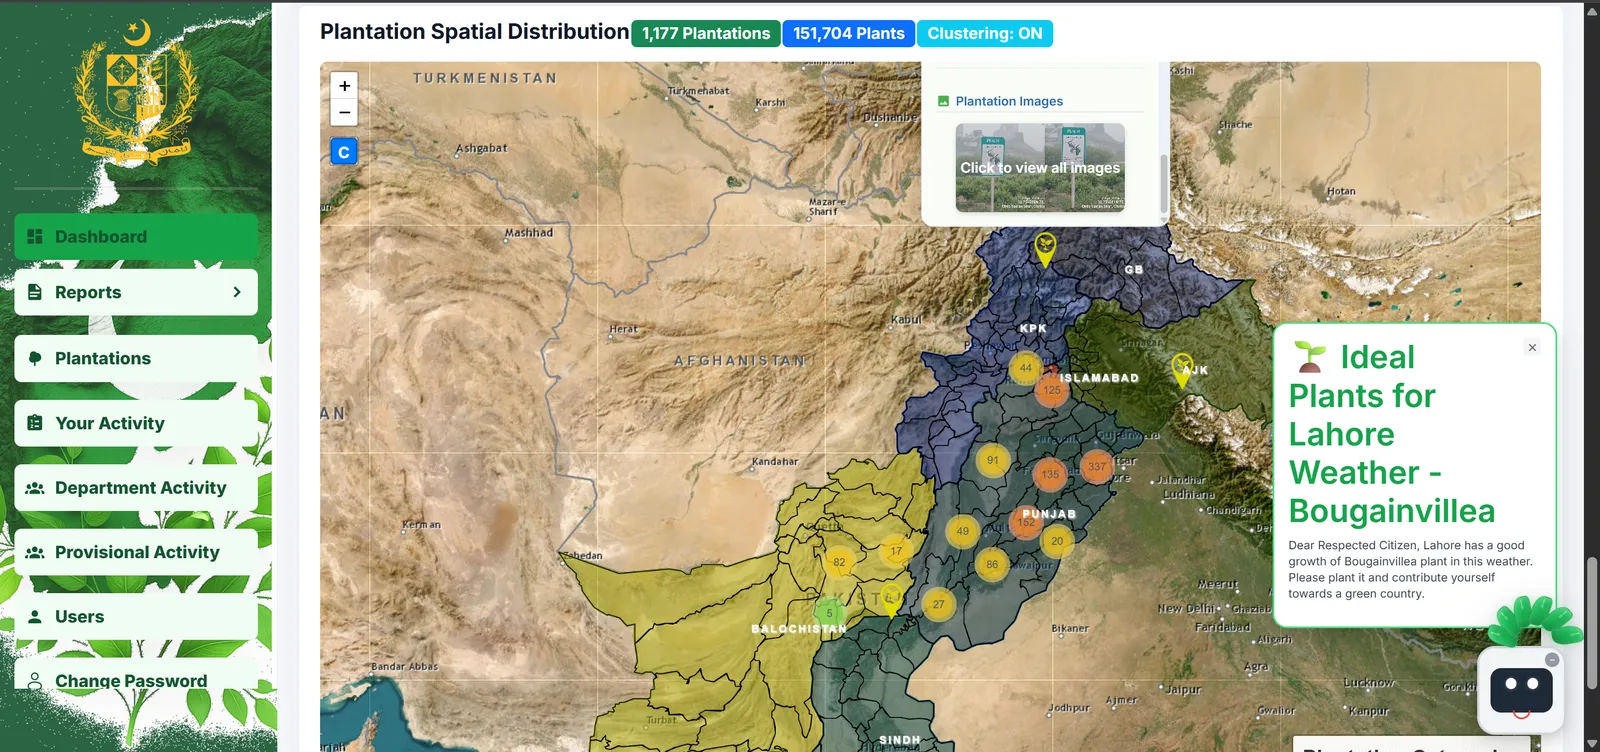Open the Dashboard menu item
The image size is (1600, 752).
(136, 237)
